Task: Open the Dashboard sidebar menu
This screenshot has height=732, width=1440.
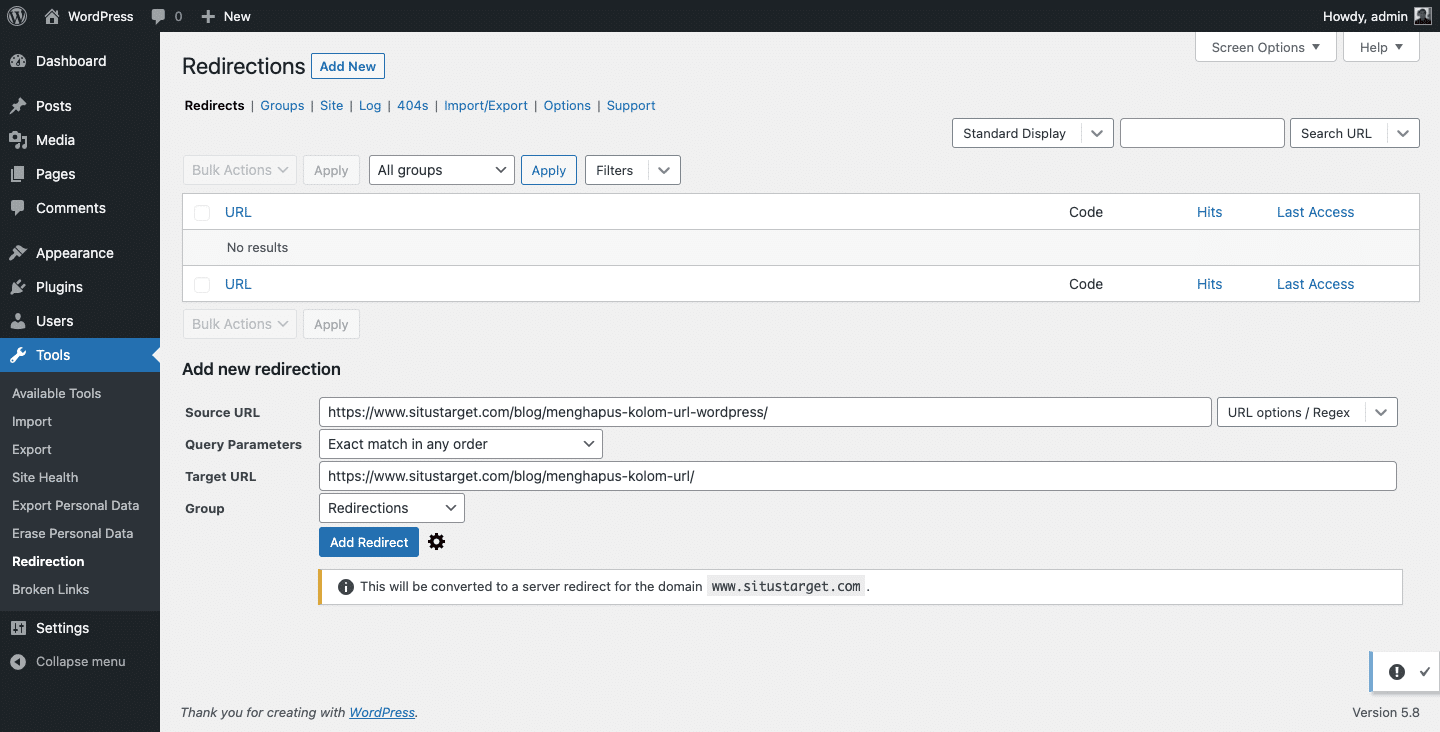Action: click(80, 61)
